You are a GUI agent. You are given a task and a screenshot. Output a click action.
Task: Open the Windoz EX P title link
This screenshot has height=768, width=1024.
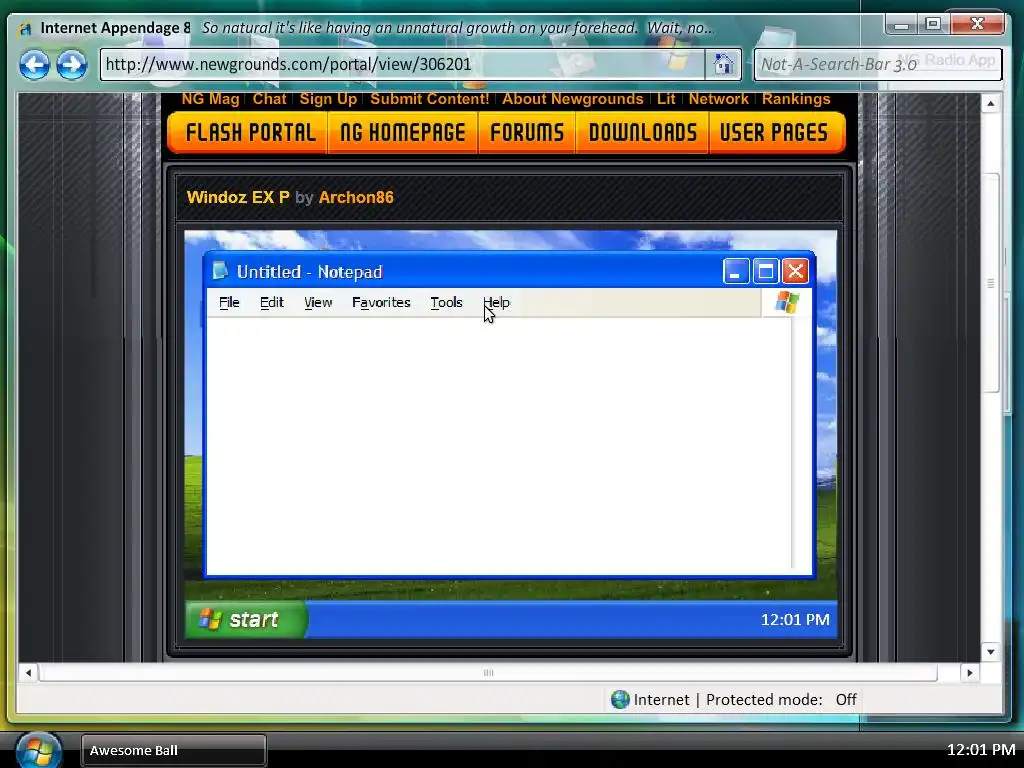click(x=238, y=197)
